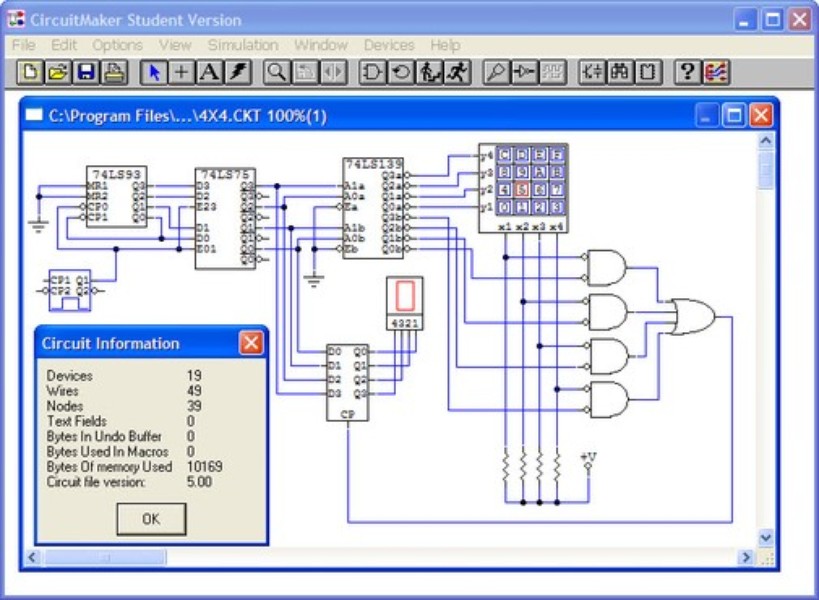Run the simulation with the running man icon
Image resolution: width=819 pixels, height=600 pixels.
[455, 70]
